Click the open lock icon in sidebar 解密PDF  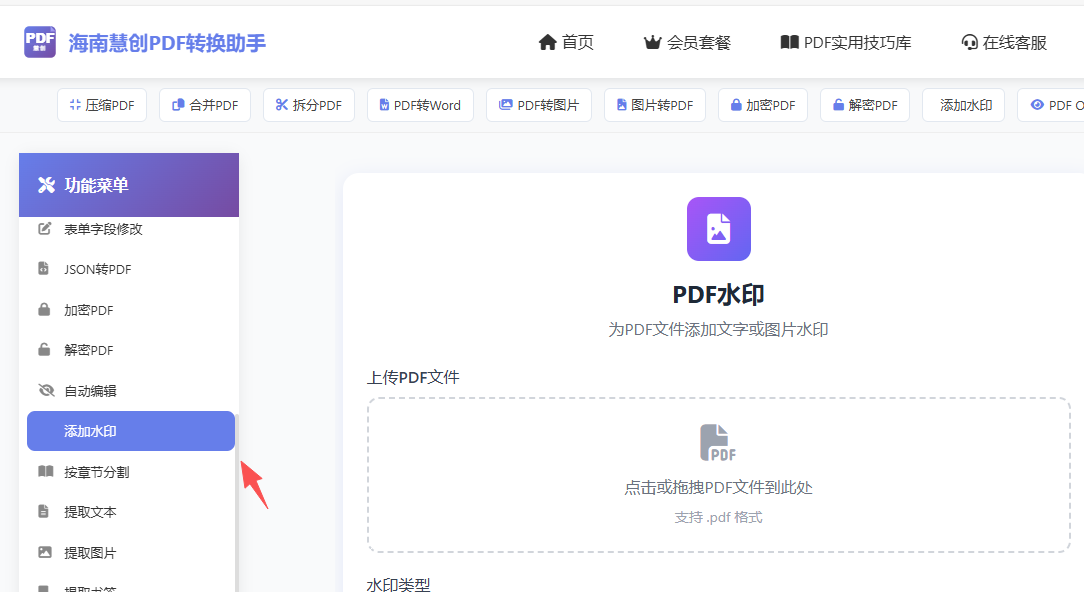(x=44, y=349)
